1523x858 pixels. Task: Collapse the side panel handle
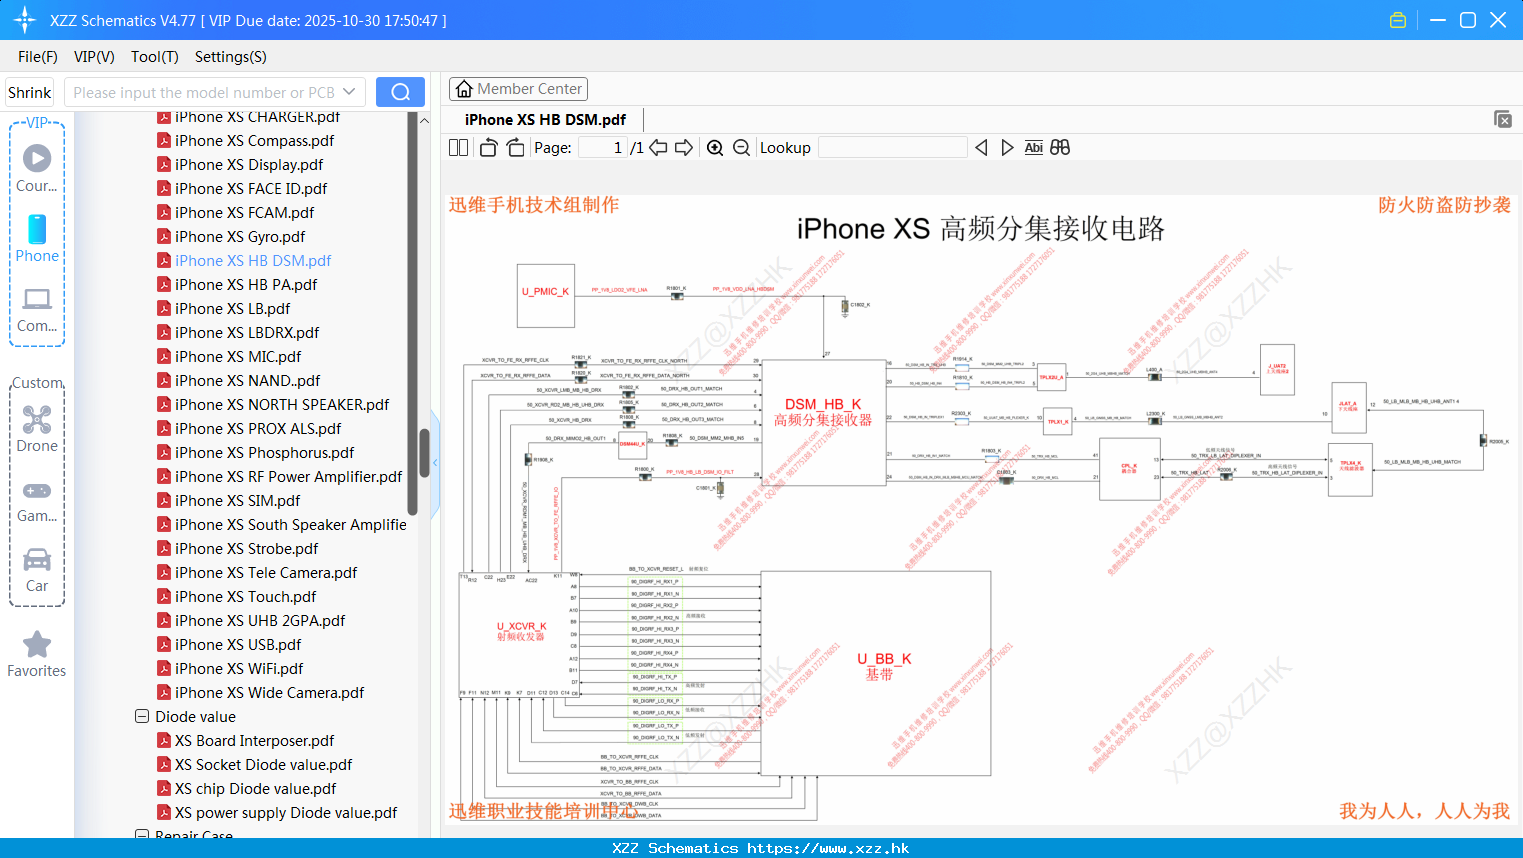(435, 463)
